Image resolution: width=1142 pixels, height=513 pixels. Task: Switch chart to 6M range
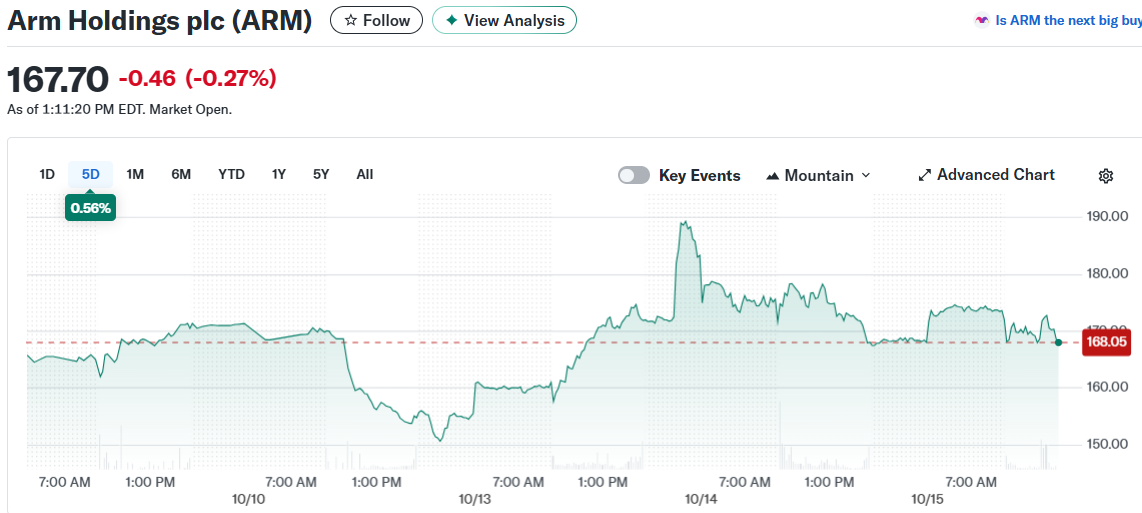click(x=181, y=174)
